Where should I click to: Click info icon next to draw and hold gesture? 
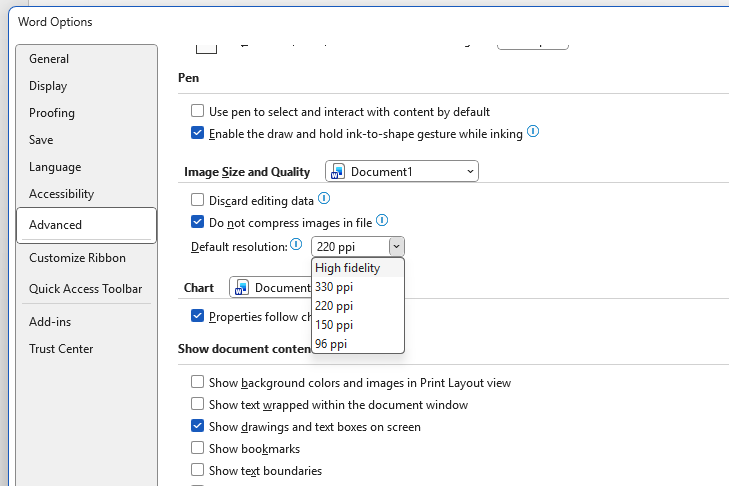pos(533,132)
